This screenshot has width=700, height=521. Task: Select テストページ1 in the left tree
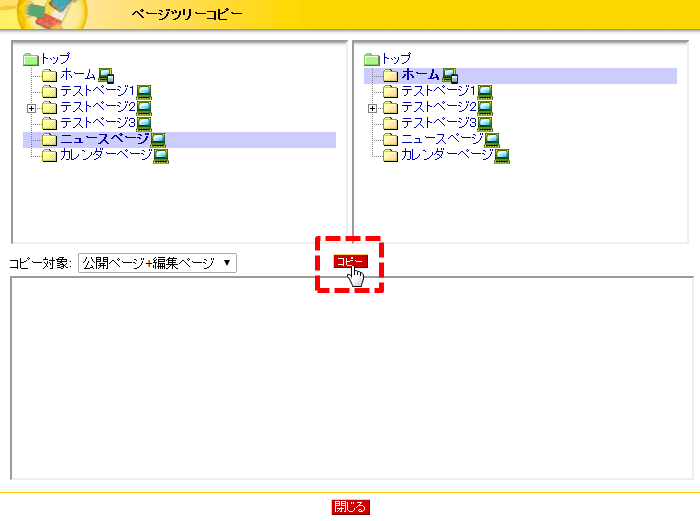(x=97, y=91)
